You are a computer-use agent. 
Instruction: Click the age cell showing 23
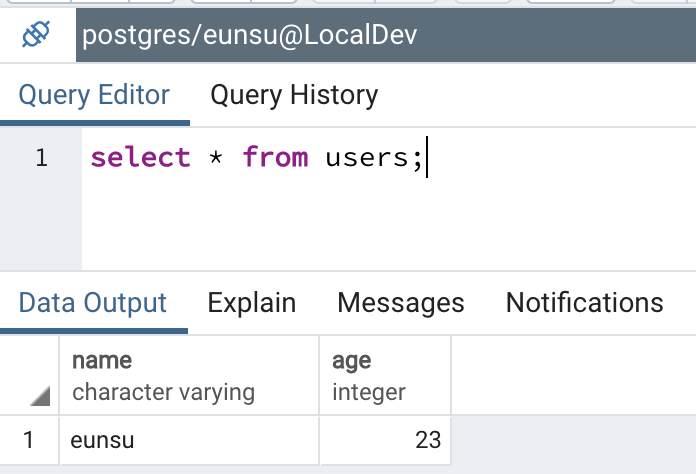pyautogui.click(x=385, y=440)
